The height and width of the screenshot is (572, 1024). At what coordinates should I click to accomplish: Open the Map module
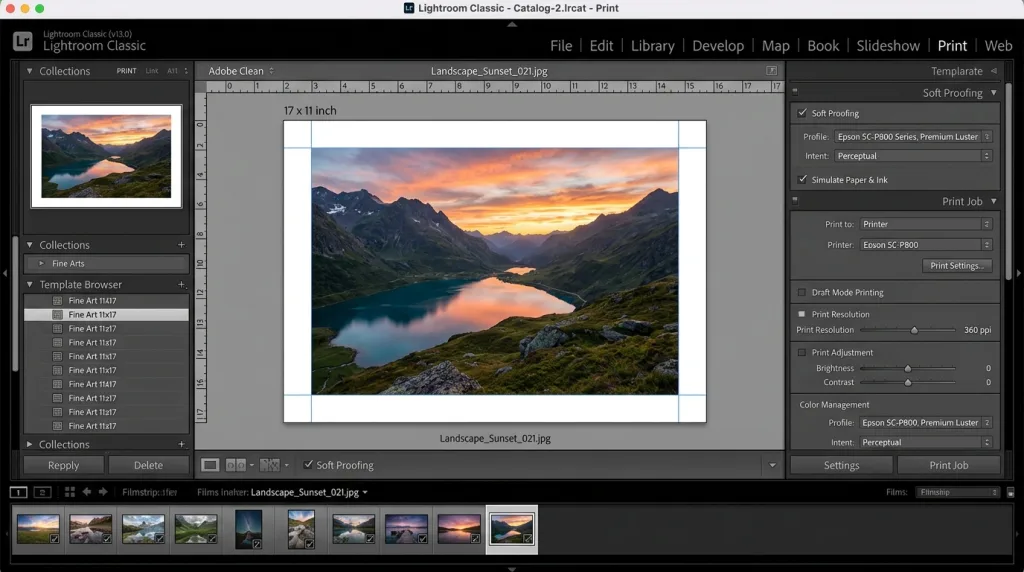775,46
